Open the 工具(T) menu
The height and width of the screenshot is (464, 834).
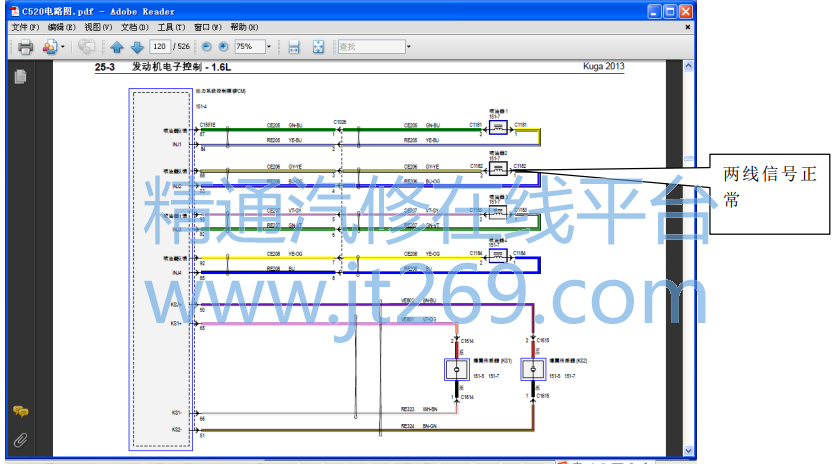[171, 27]
